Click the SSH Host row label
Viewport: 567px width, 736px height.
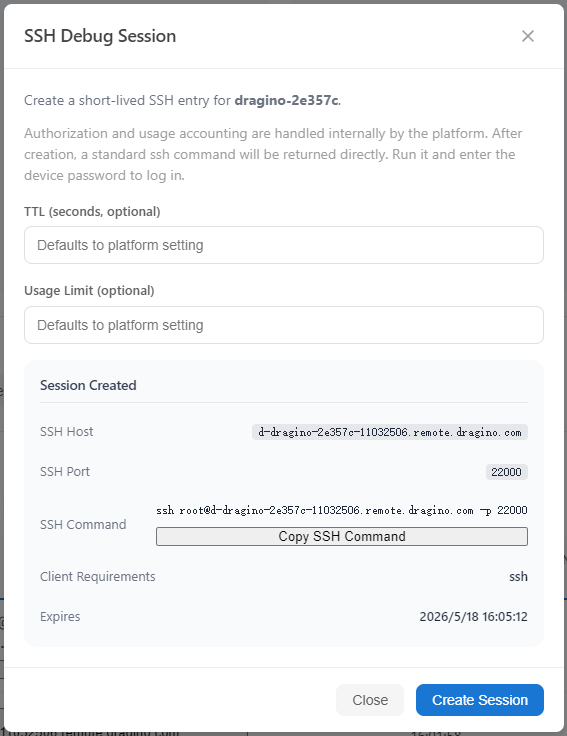tap(67, 431)
